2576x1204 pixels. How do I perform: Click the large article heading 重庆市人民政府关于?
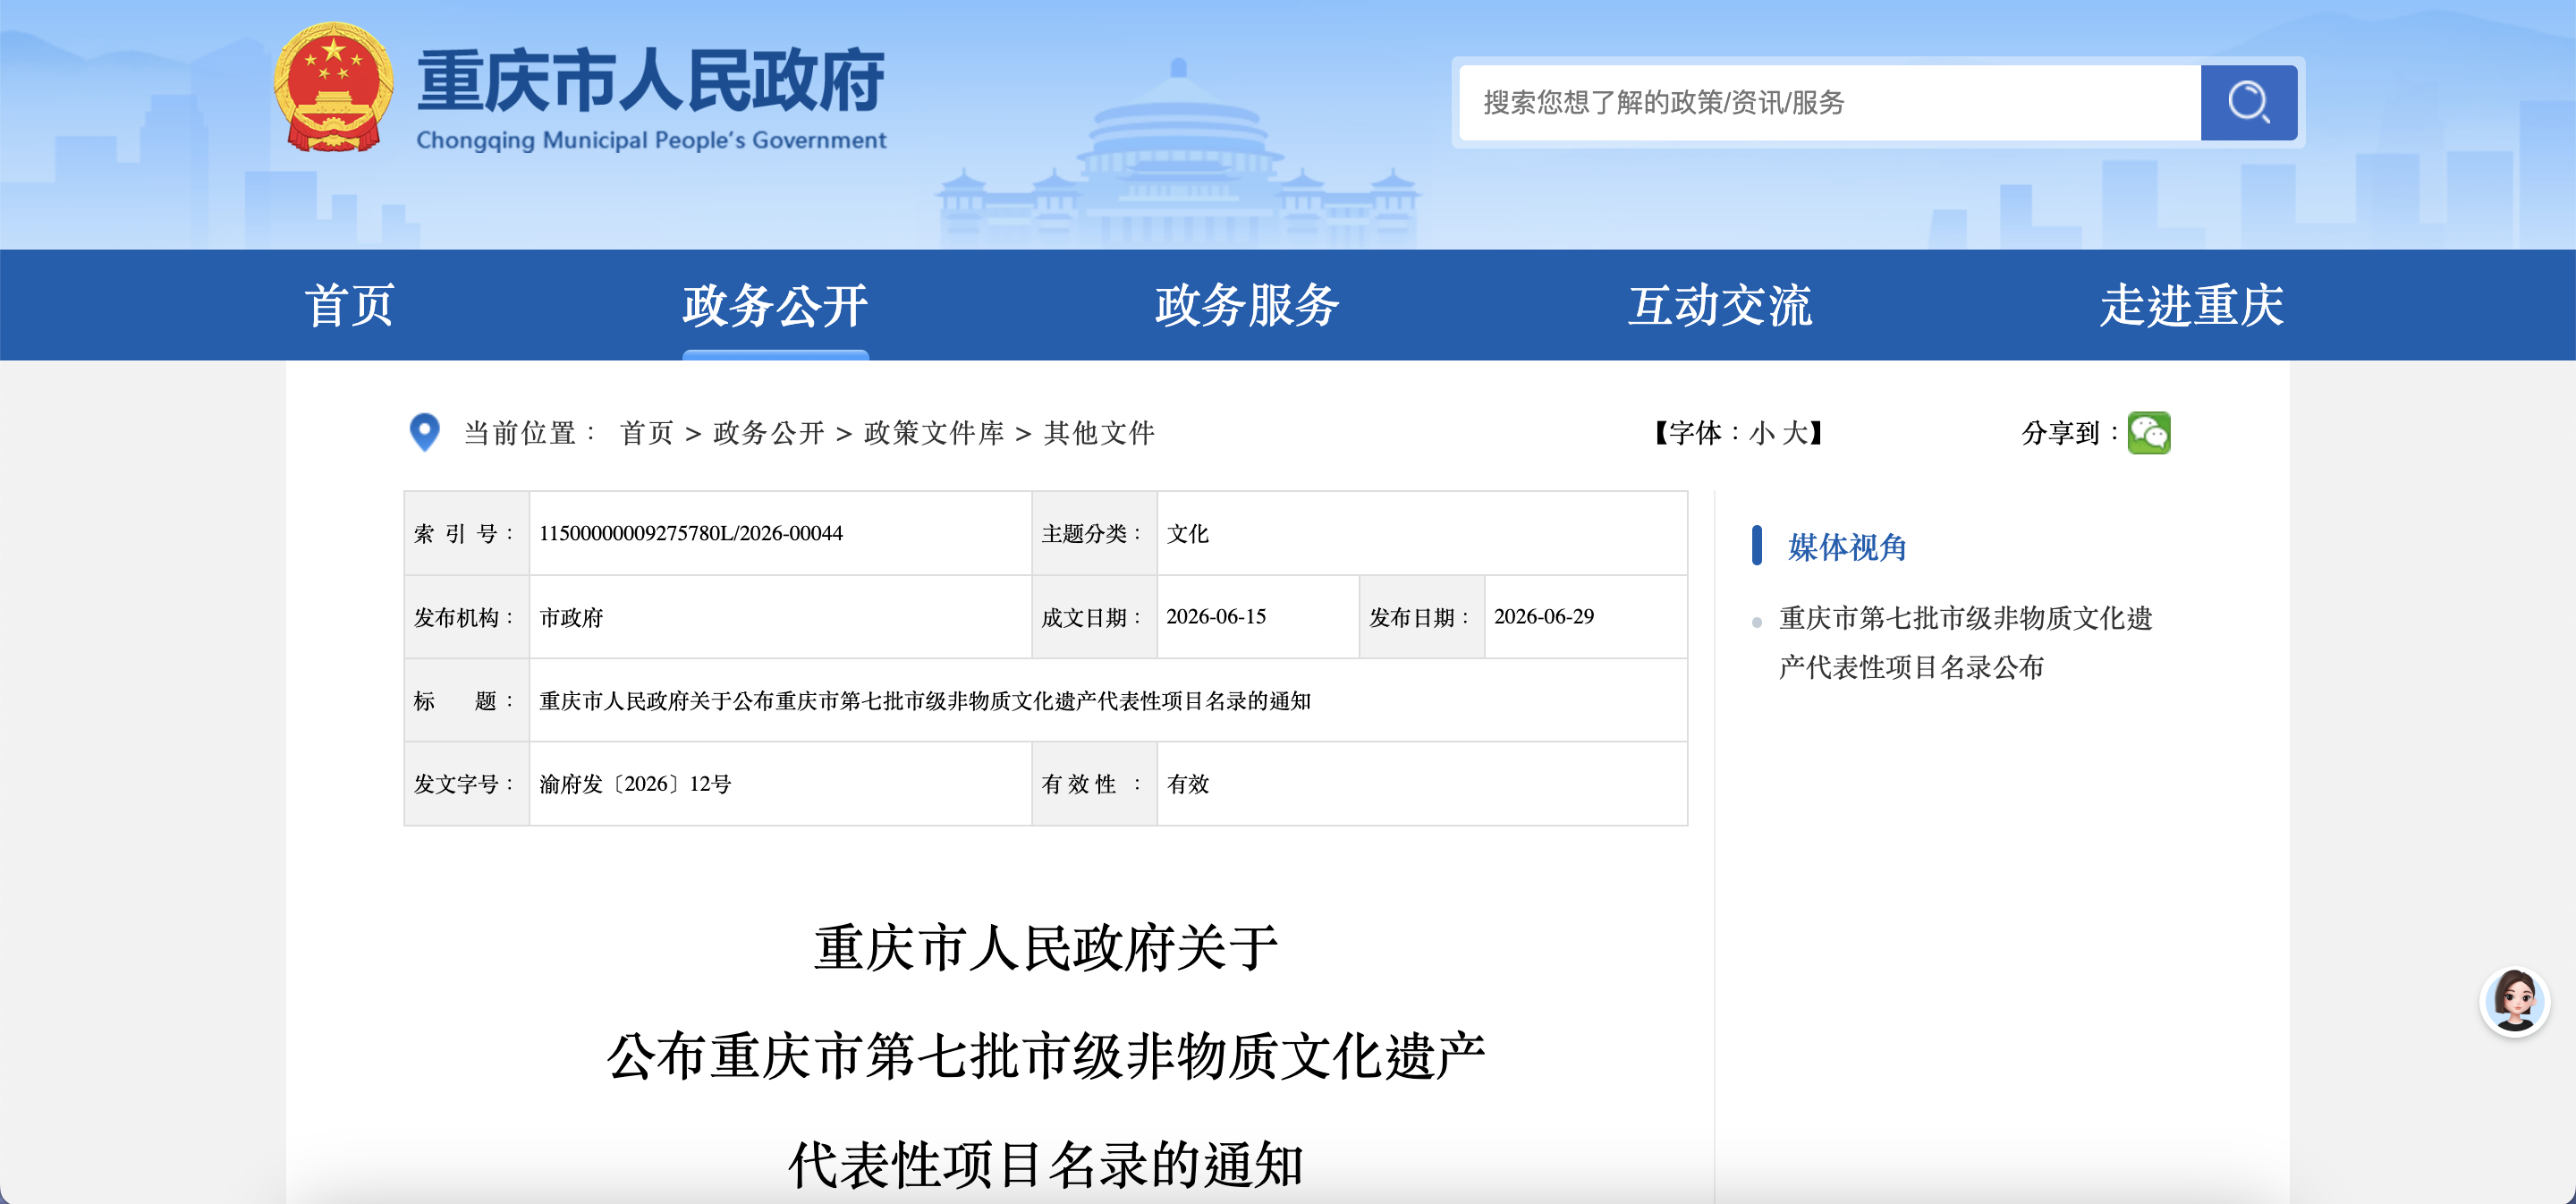point(1046,948)
